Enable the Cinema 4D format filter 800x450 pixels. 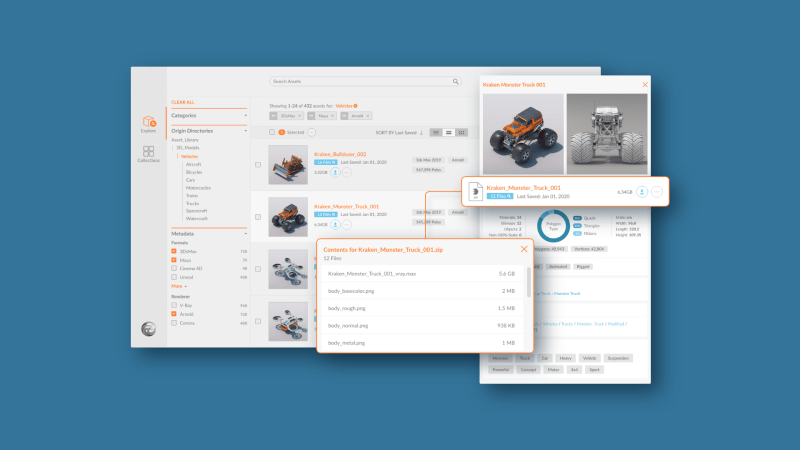click(174, 268)
